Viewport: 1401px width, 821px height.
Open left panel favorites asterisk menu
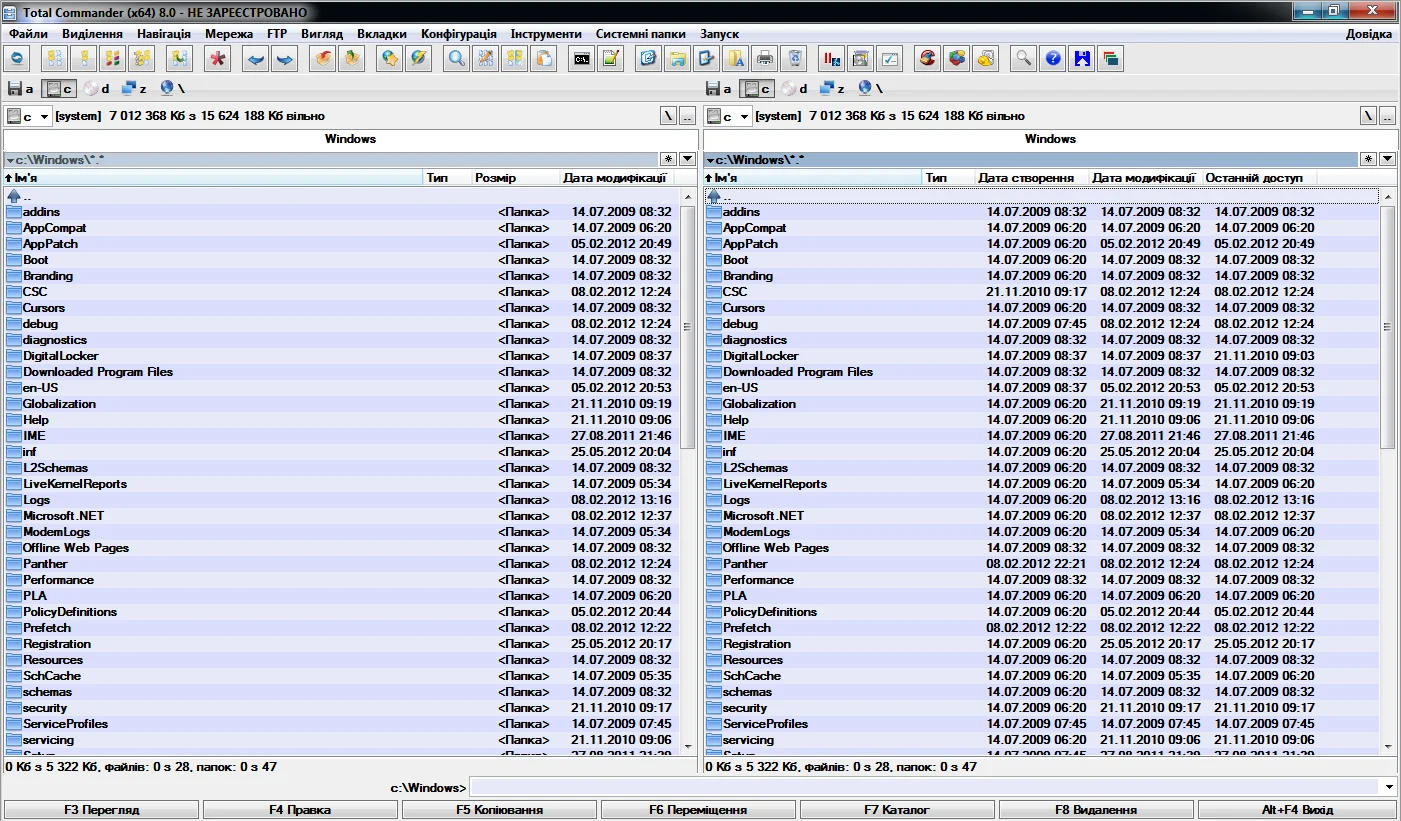pos(669,159)
